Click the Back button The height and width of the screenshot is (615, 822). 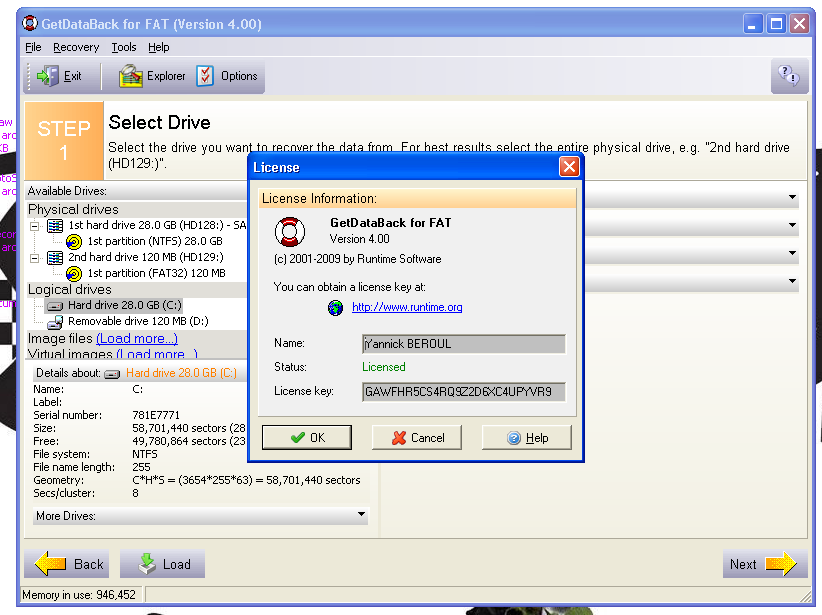pyautogui.click(x=67, y=564)
